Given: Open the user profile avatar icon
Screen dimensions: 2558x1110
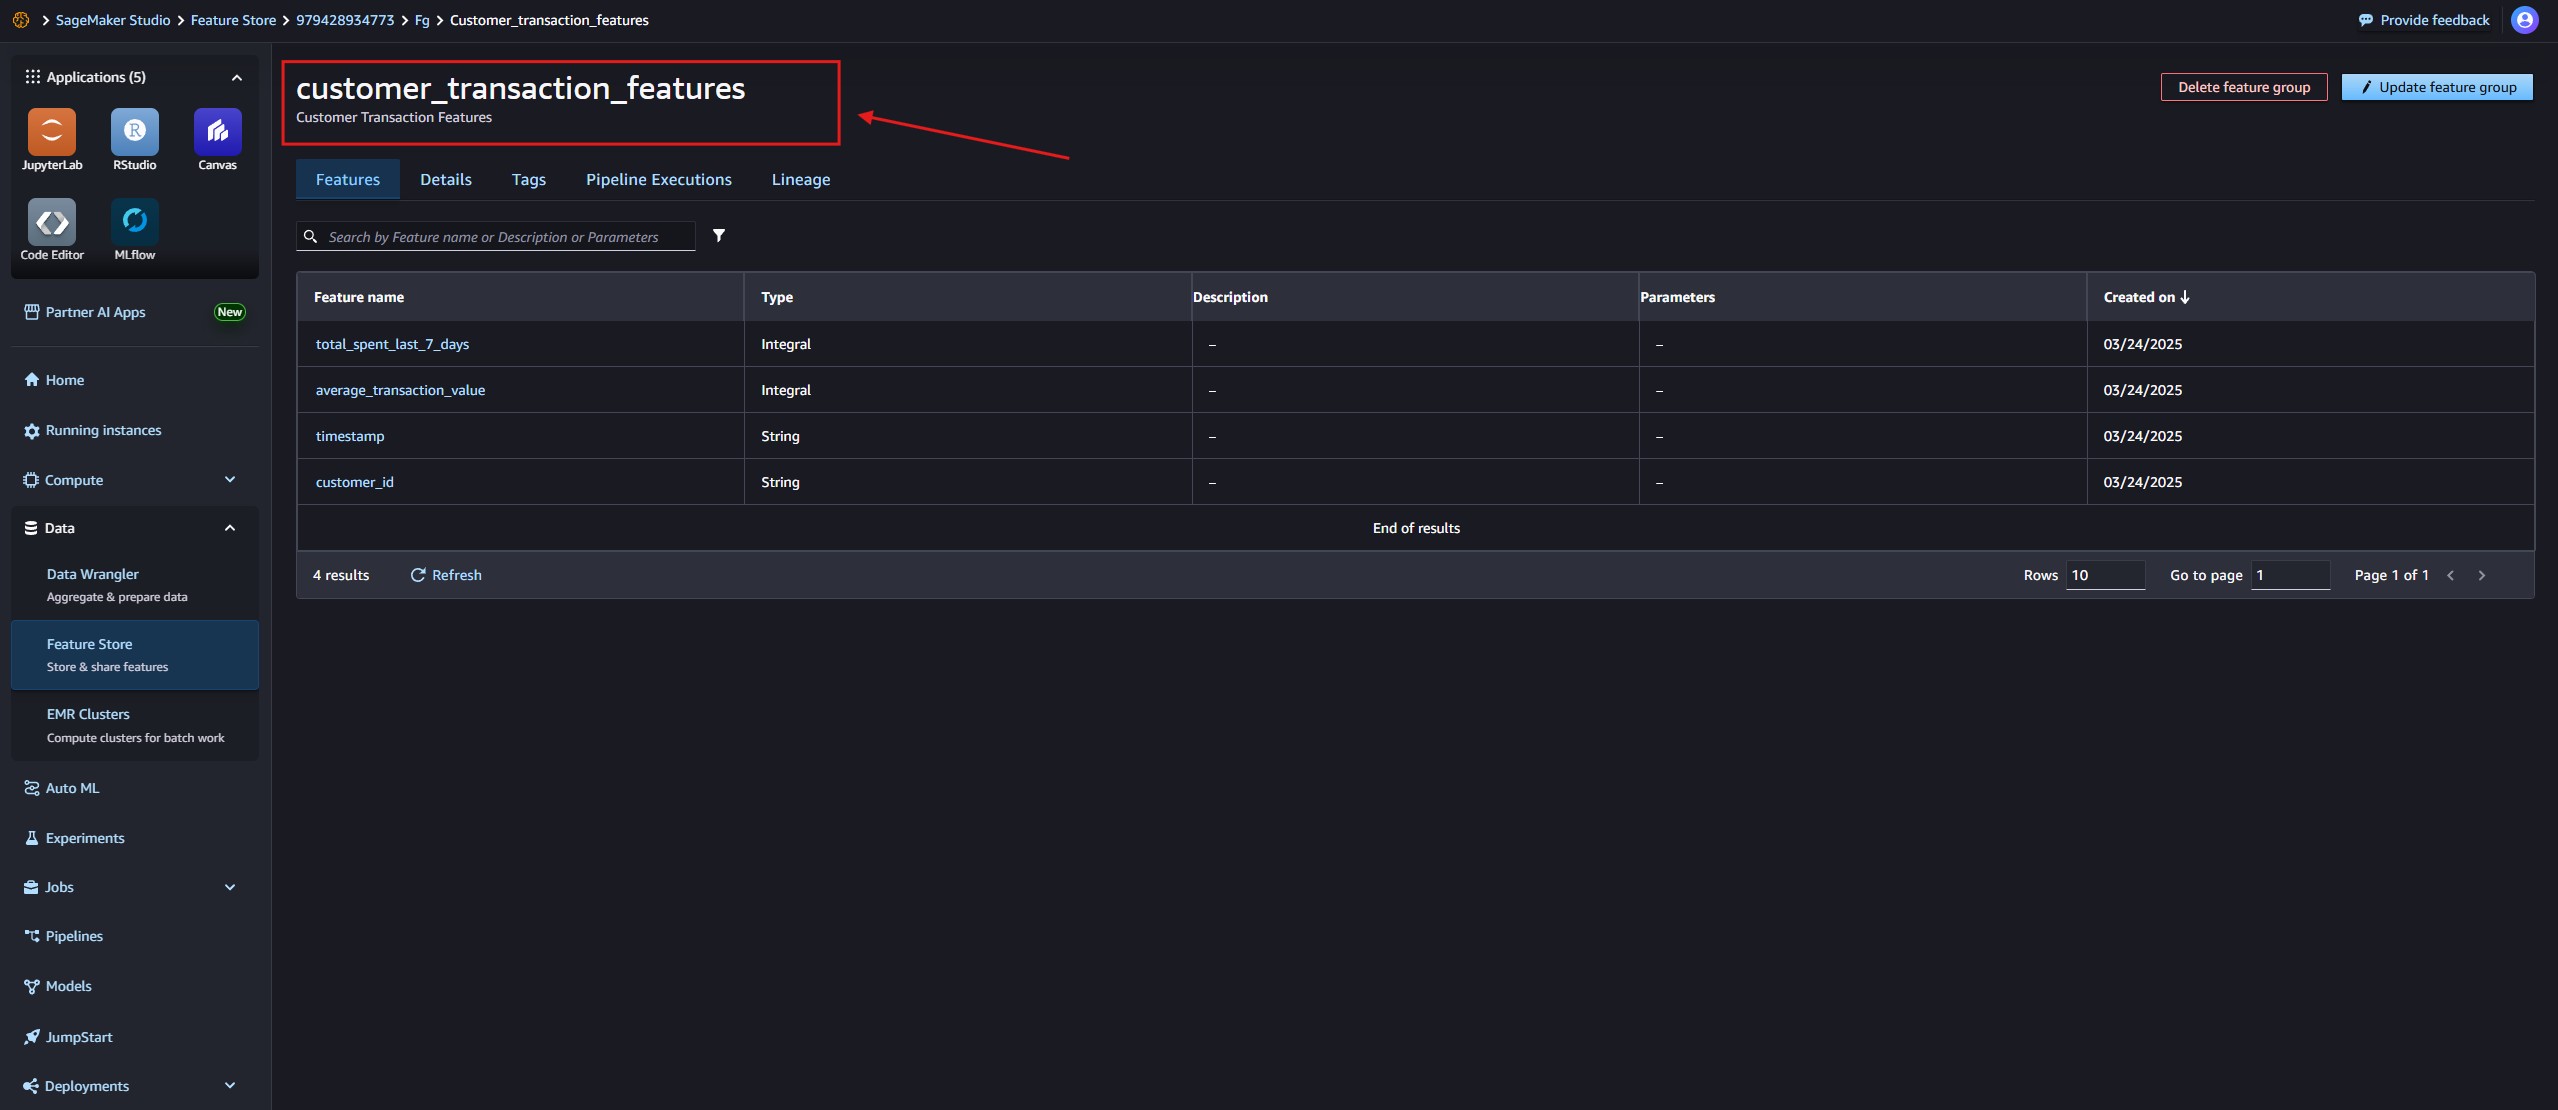Looking at the screenshot, I should click(x=2524, y=20).
